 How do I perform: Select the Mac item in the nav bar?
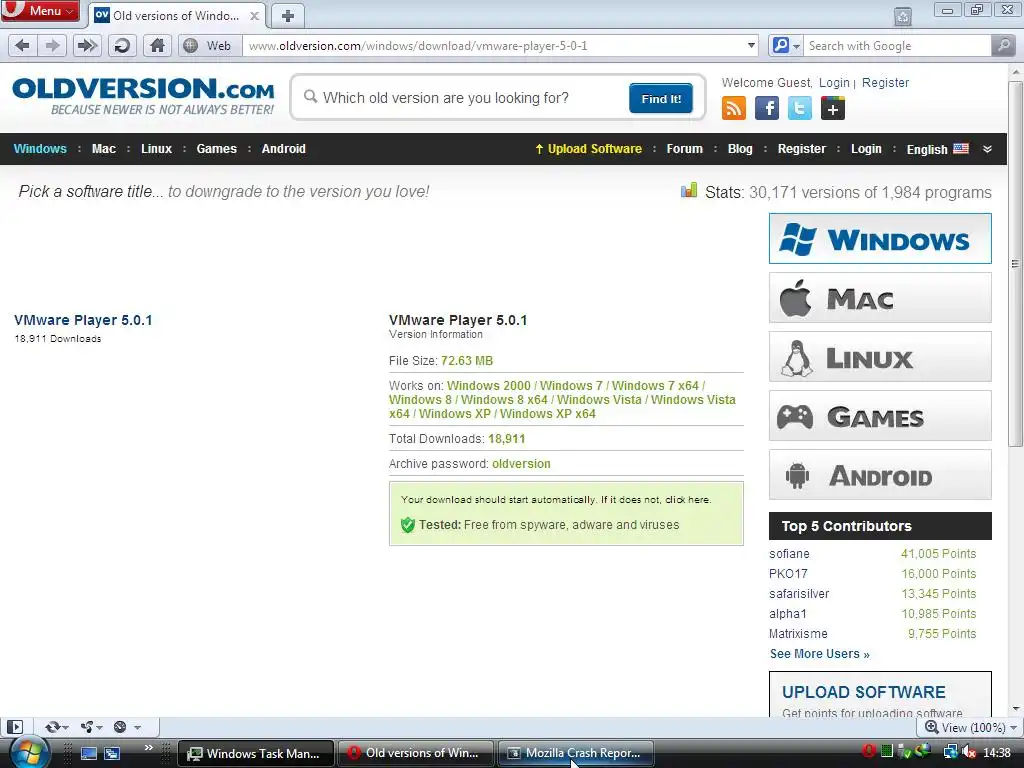tap(104, 149)
